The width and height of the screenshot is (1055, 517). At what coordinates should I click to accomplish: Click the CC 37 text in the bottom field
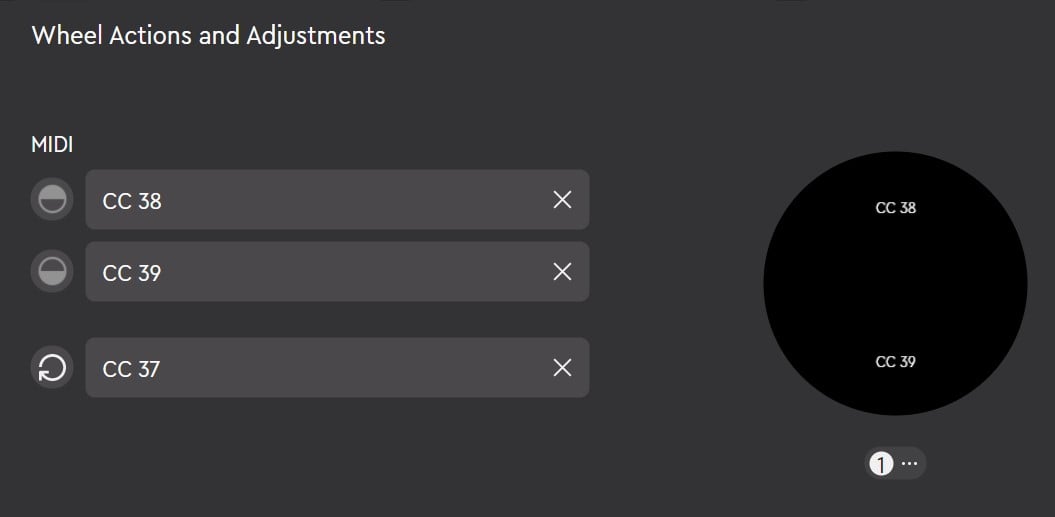[131, 370]
